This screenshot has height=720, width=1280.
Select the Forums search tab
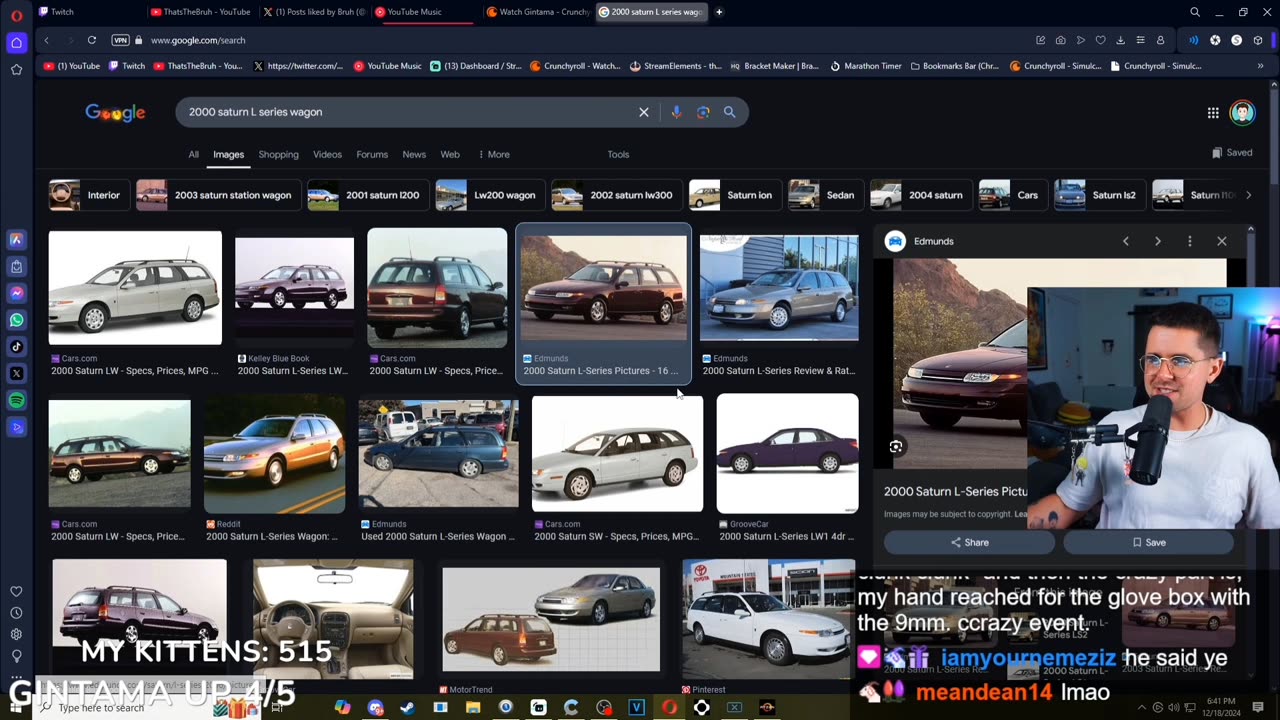point(372,154)
